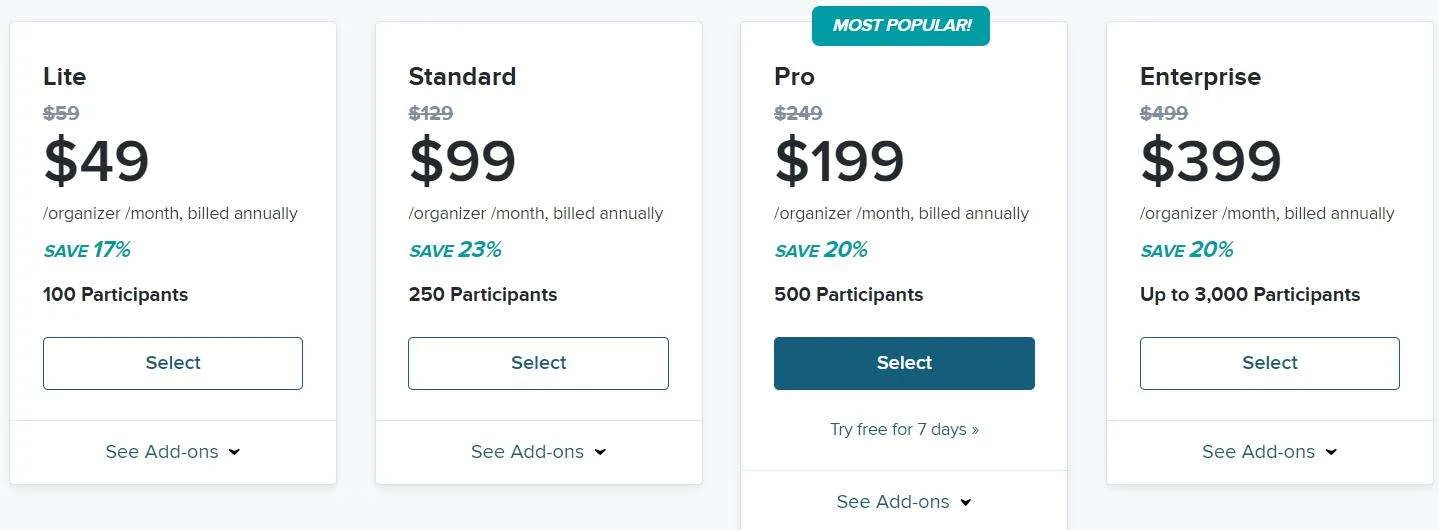The image size is (1439, 530).
Task: Click the $99 Standard price
Action: (462, 161)
